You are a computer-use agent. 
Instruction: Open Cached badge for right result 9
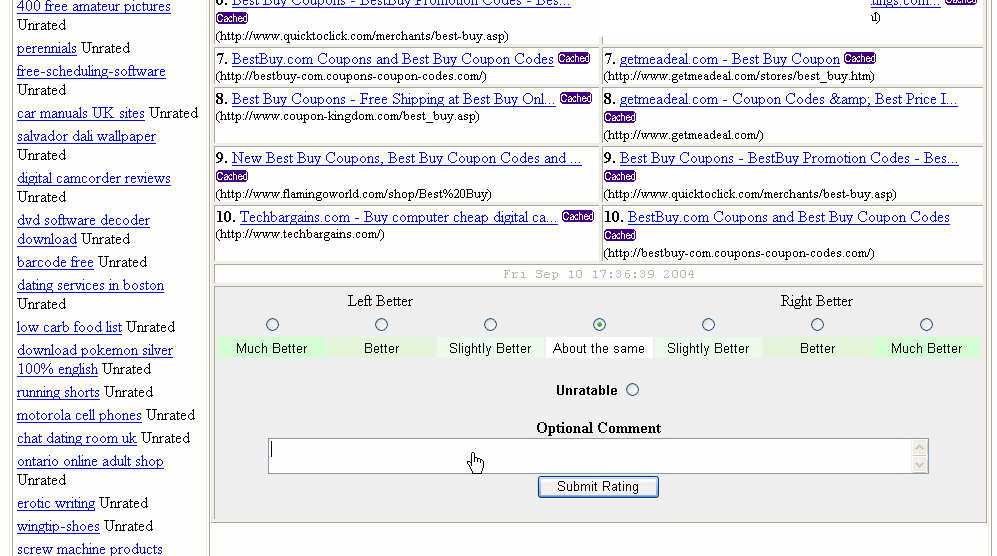coord(620,176)
